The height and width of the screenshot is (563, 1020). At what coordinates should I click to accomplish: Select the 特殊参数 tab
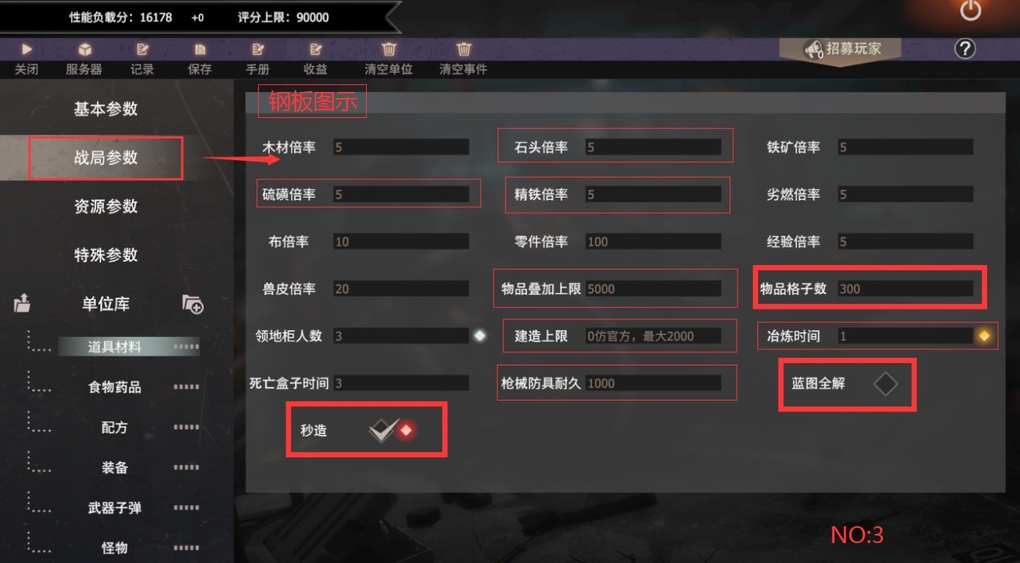(106, 254)
